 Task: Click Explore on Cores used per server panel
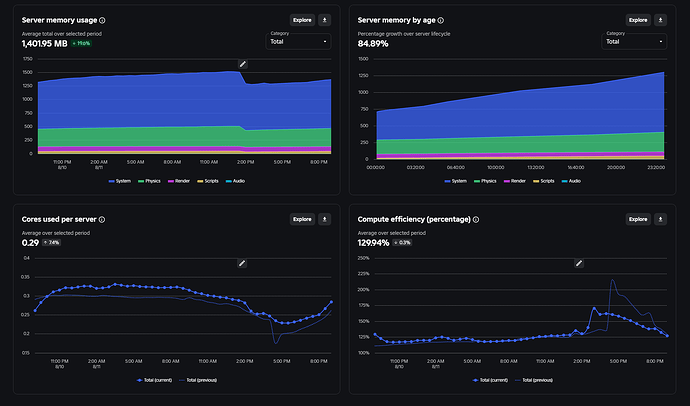click(x=302, y=219)
